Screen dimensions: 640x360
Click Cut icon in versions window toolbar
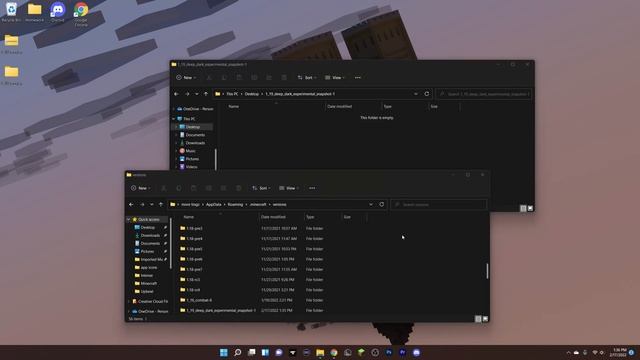tap(163, 188)
